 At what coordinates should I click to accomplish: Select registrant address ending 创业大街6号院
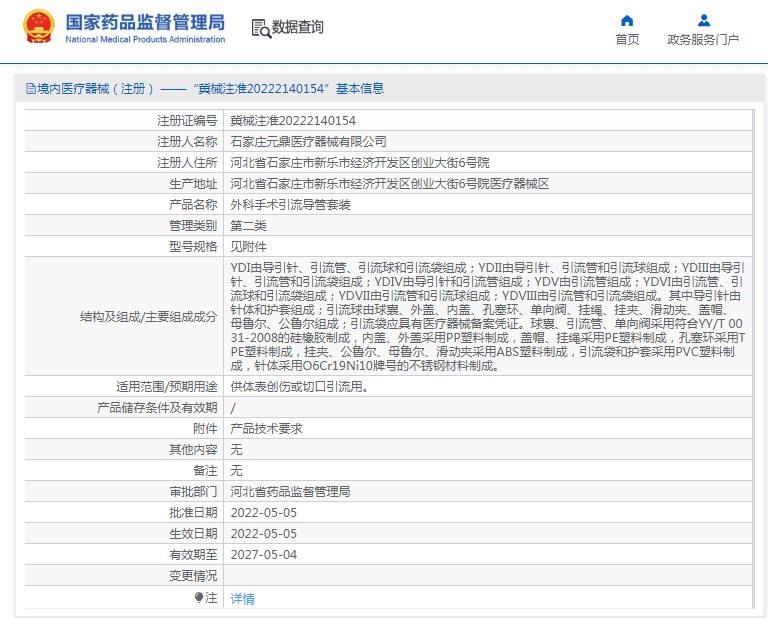360,163
